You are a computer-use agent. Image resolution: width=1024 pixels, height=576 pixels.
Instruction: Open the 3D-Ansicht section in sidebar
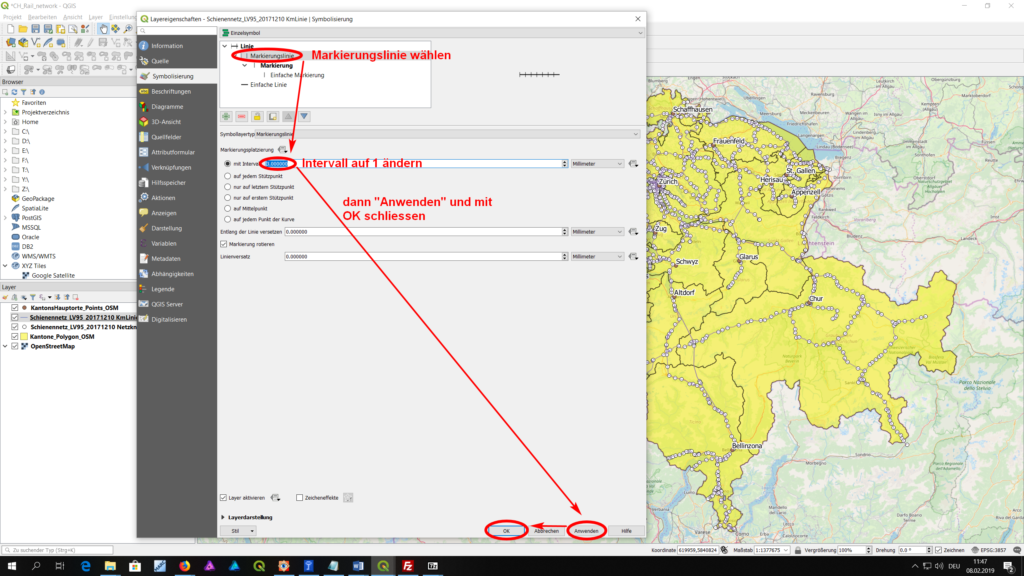168,121
